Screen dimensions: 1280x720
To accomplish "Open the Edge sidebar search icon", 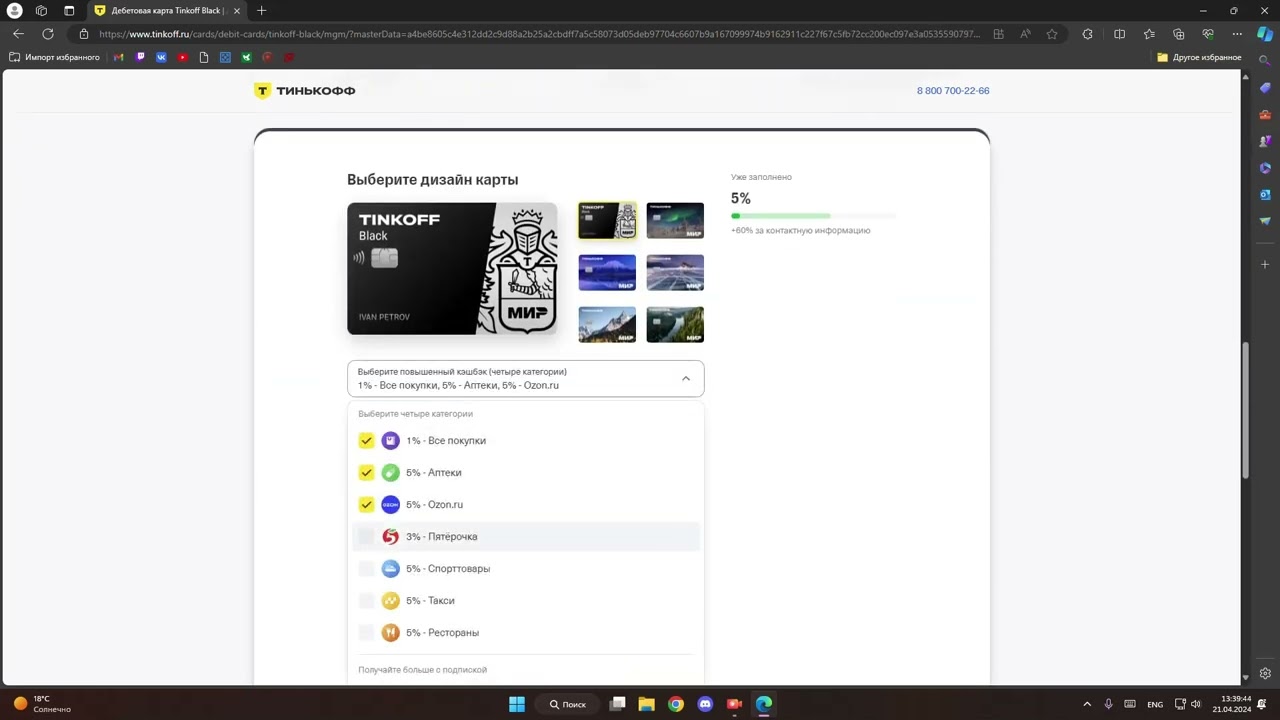I will [1265, 62].
